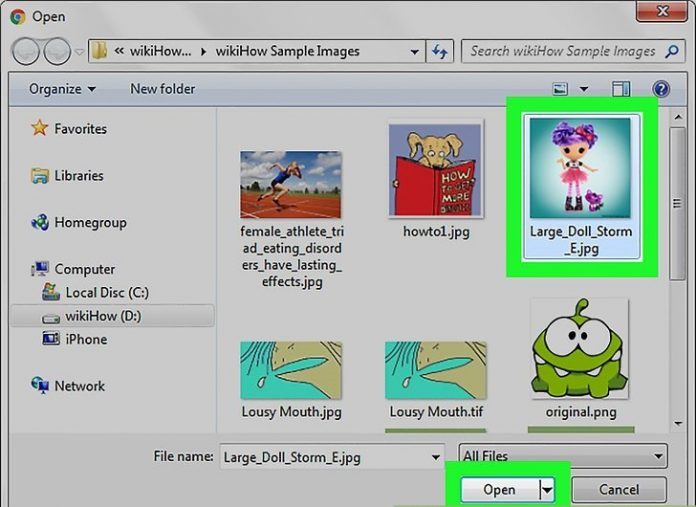Viewport: 696px width, 507px height.
Task: Click the help question mark icon
Action: [x=660, y=89]
